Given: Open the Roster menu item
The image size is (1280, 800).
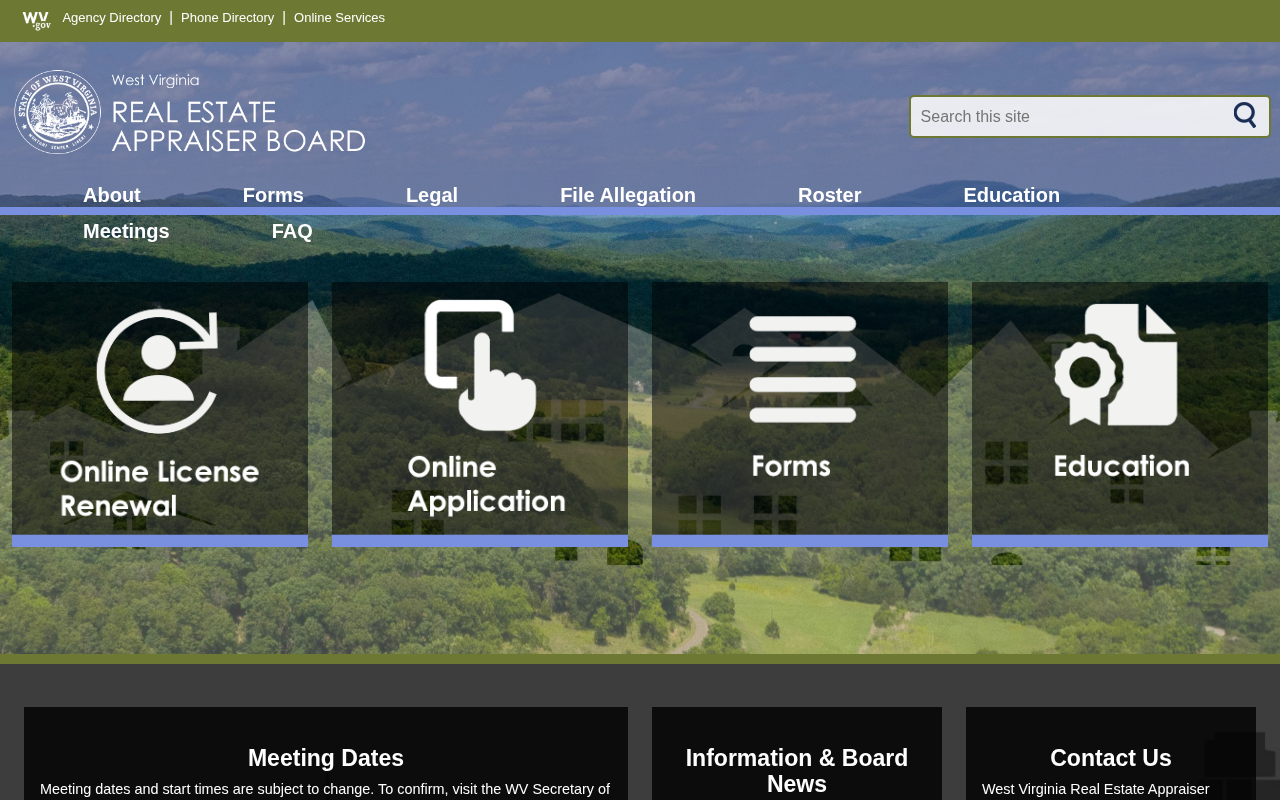Looking at the screenshot, I should (830, 196).
